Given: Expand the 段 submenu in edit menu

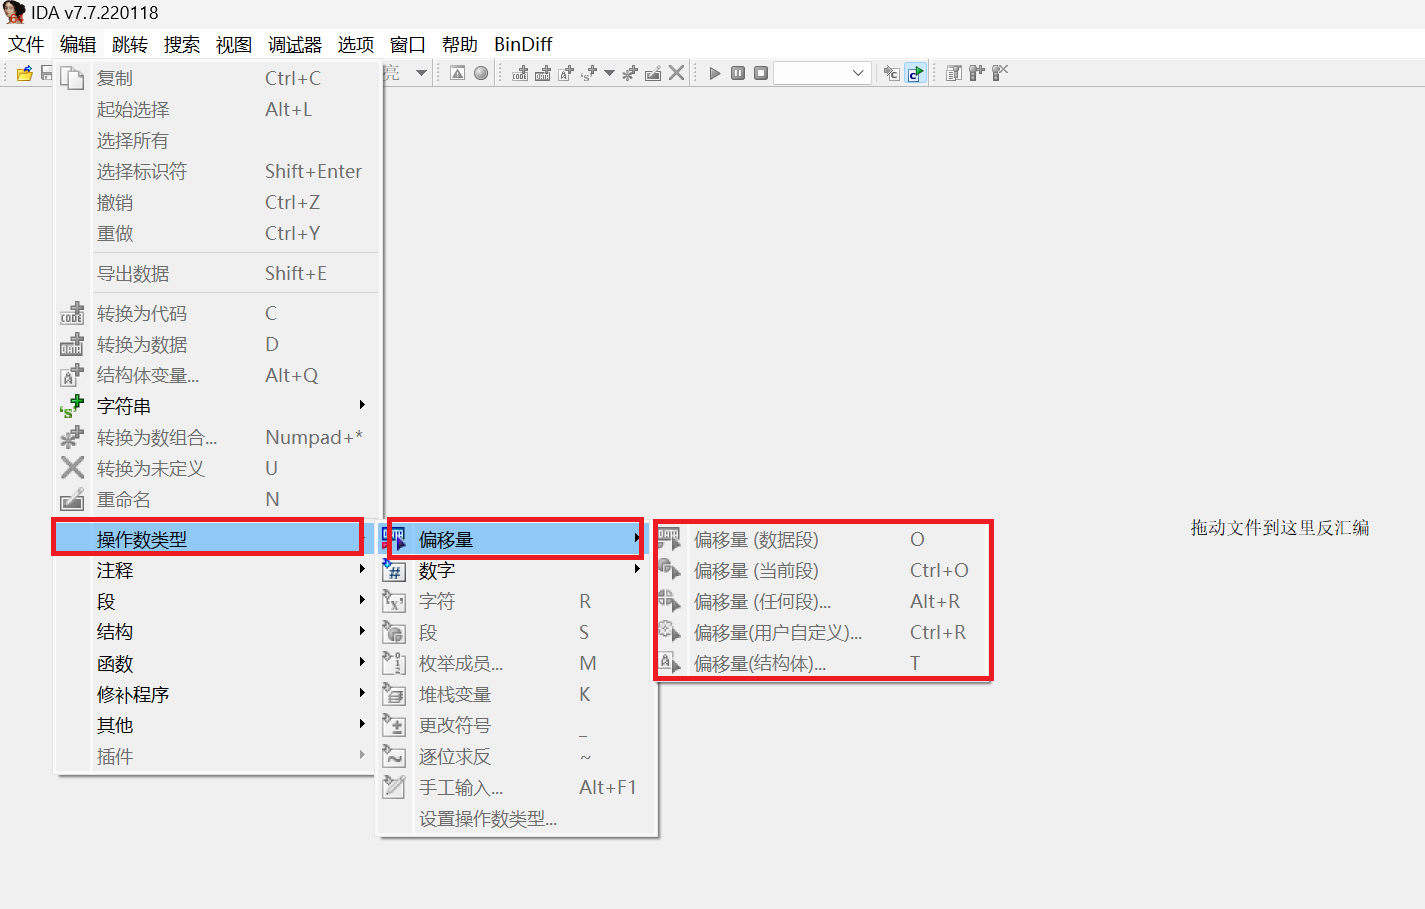Looking at the screenshot, I should coord(217,601).
